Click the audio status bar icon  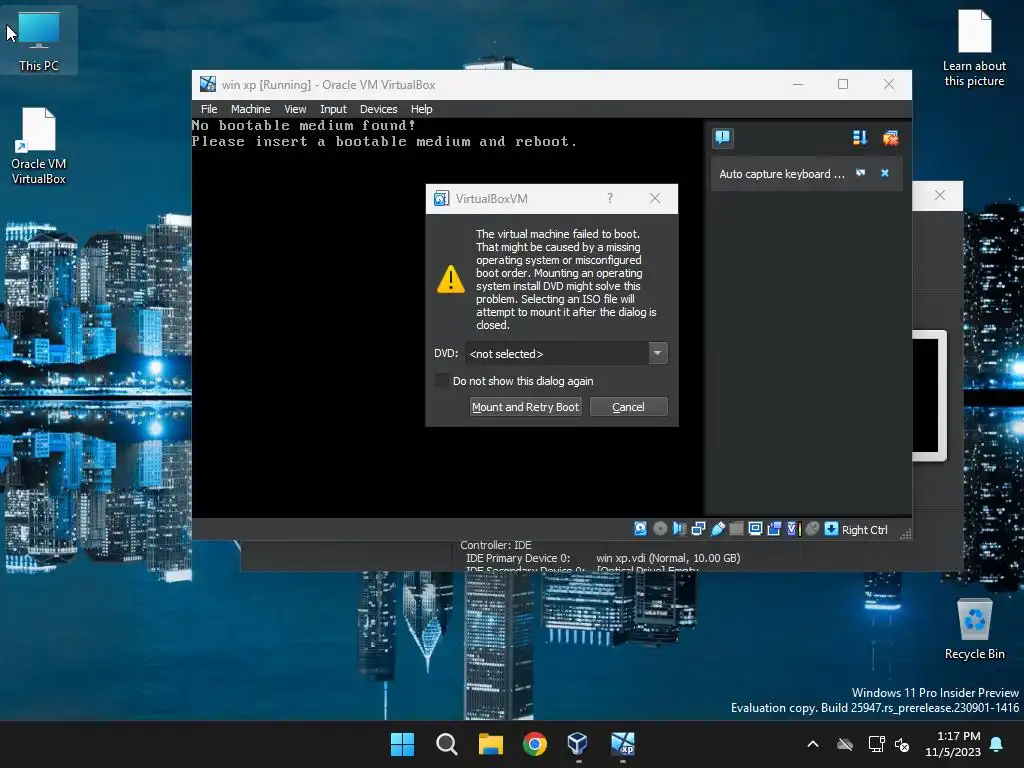[x=679, y=529]
